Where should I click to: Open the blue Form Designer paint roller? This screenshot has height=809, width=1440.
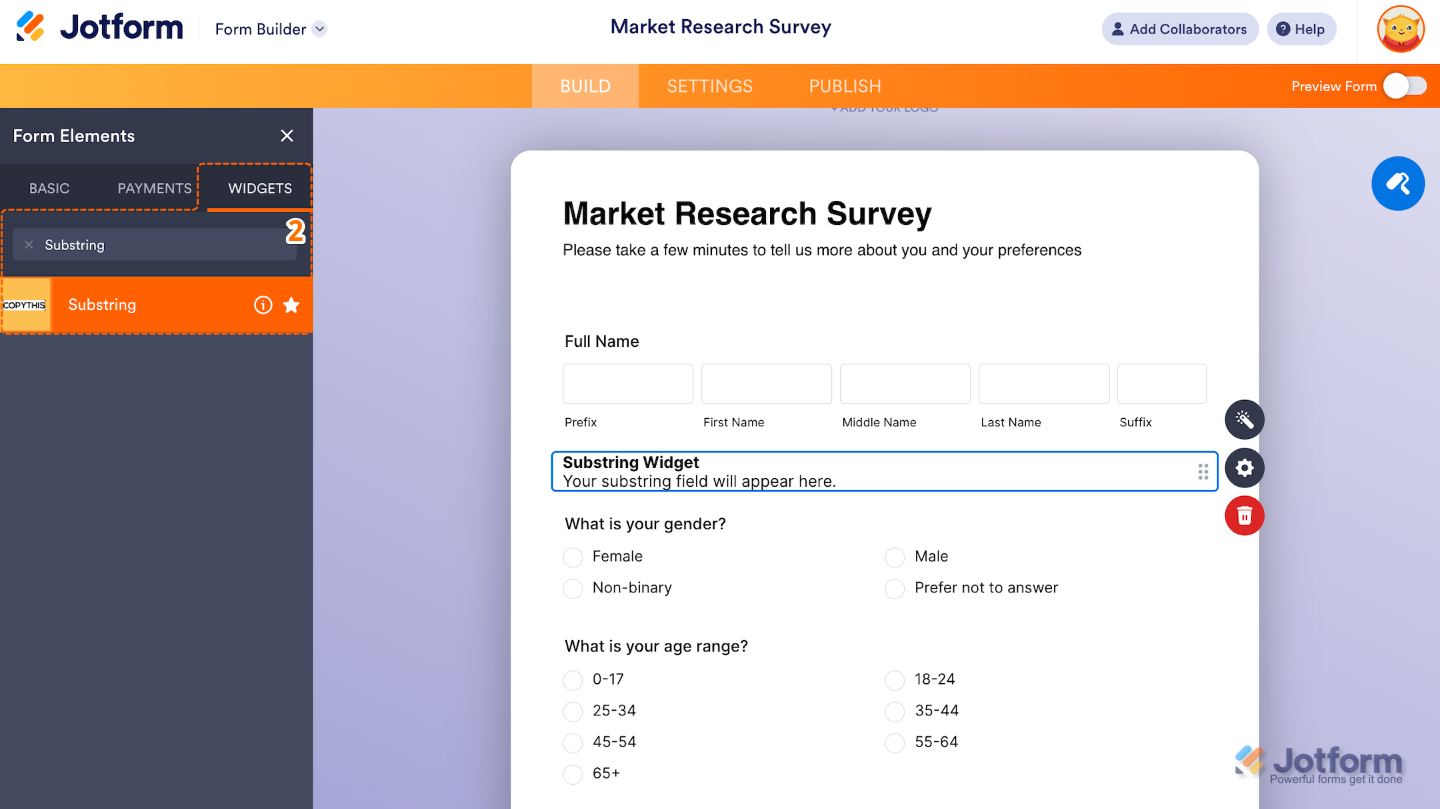click(1397, 184)
